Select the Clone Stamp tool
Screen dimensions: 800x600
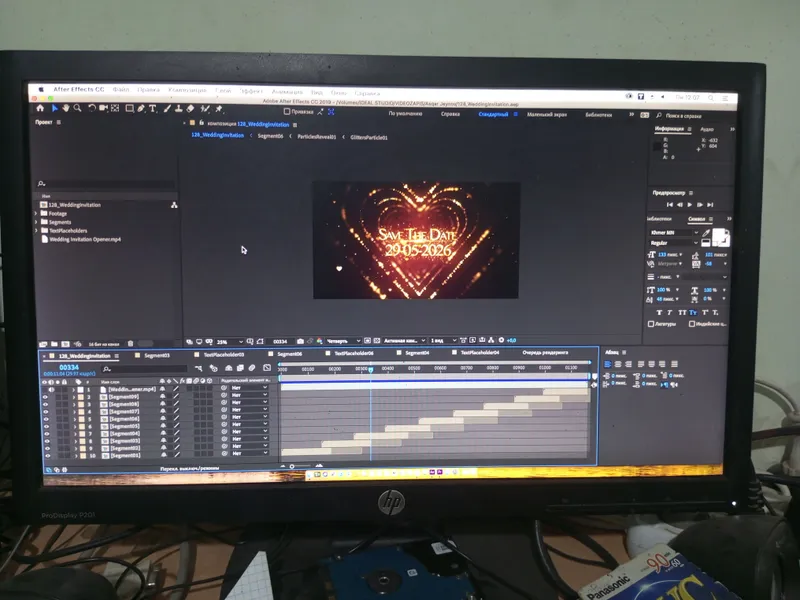[179, 108]
